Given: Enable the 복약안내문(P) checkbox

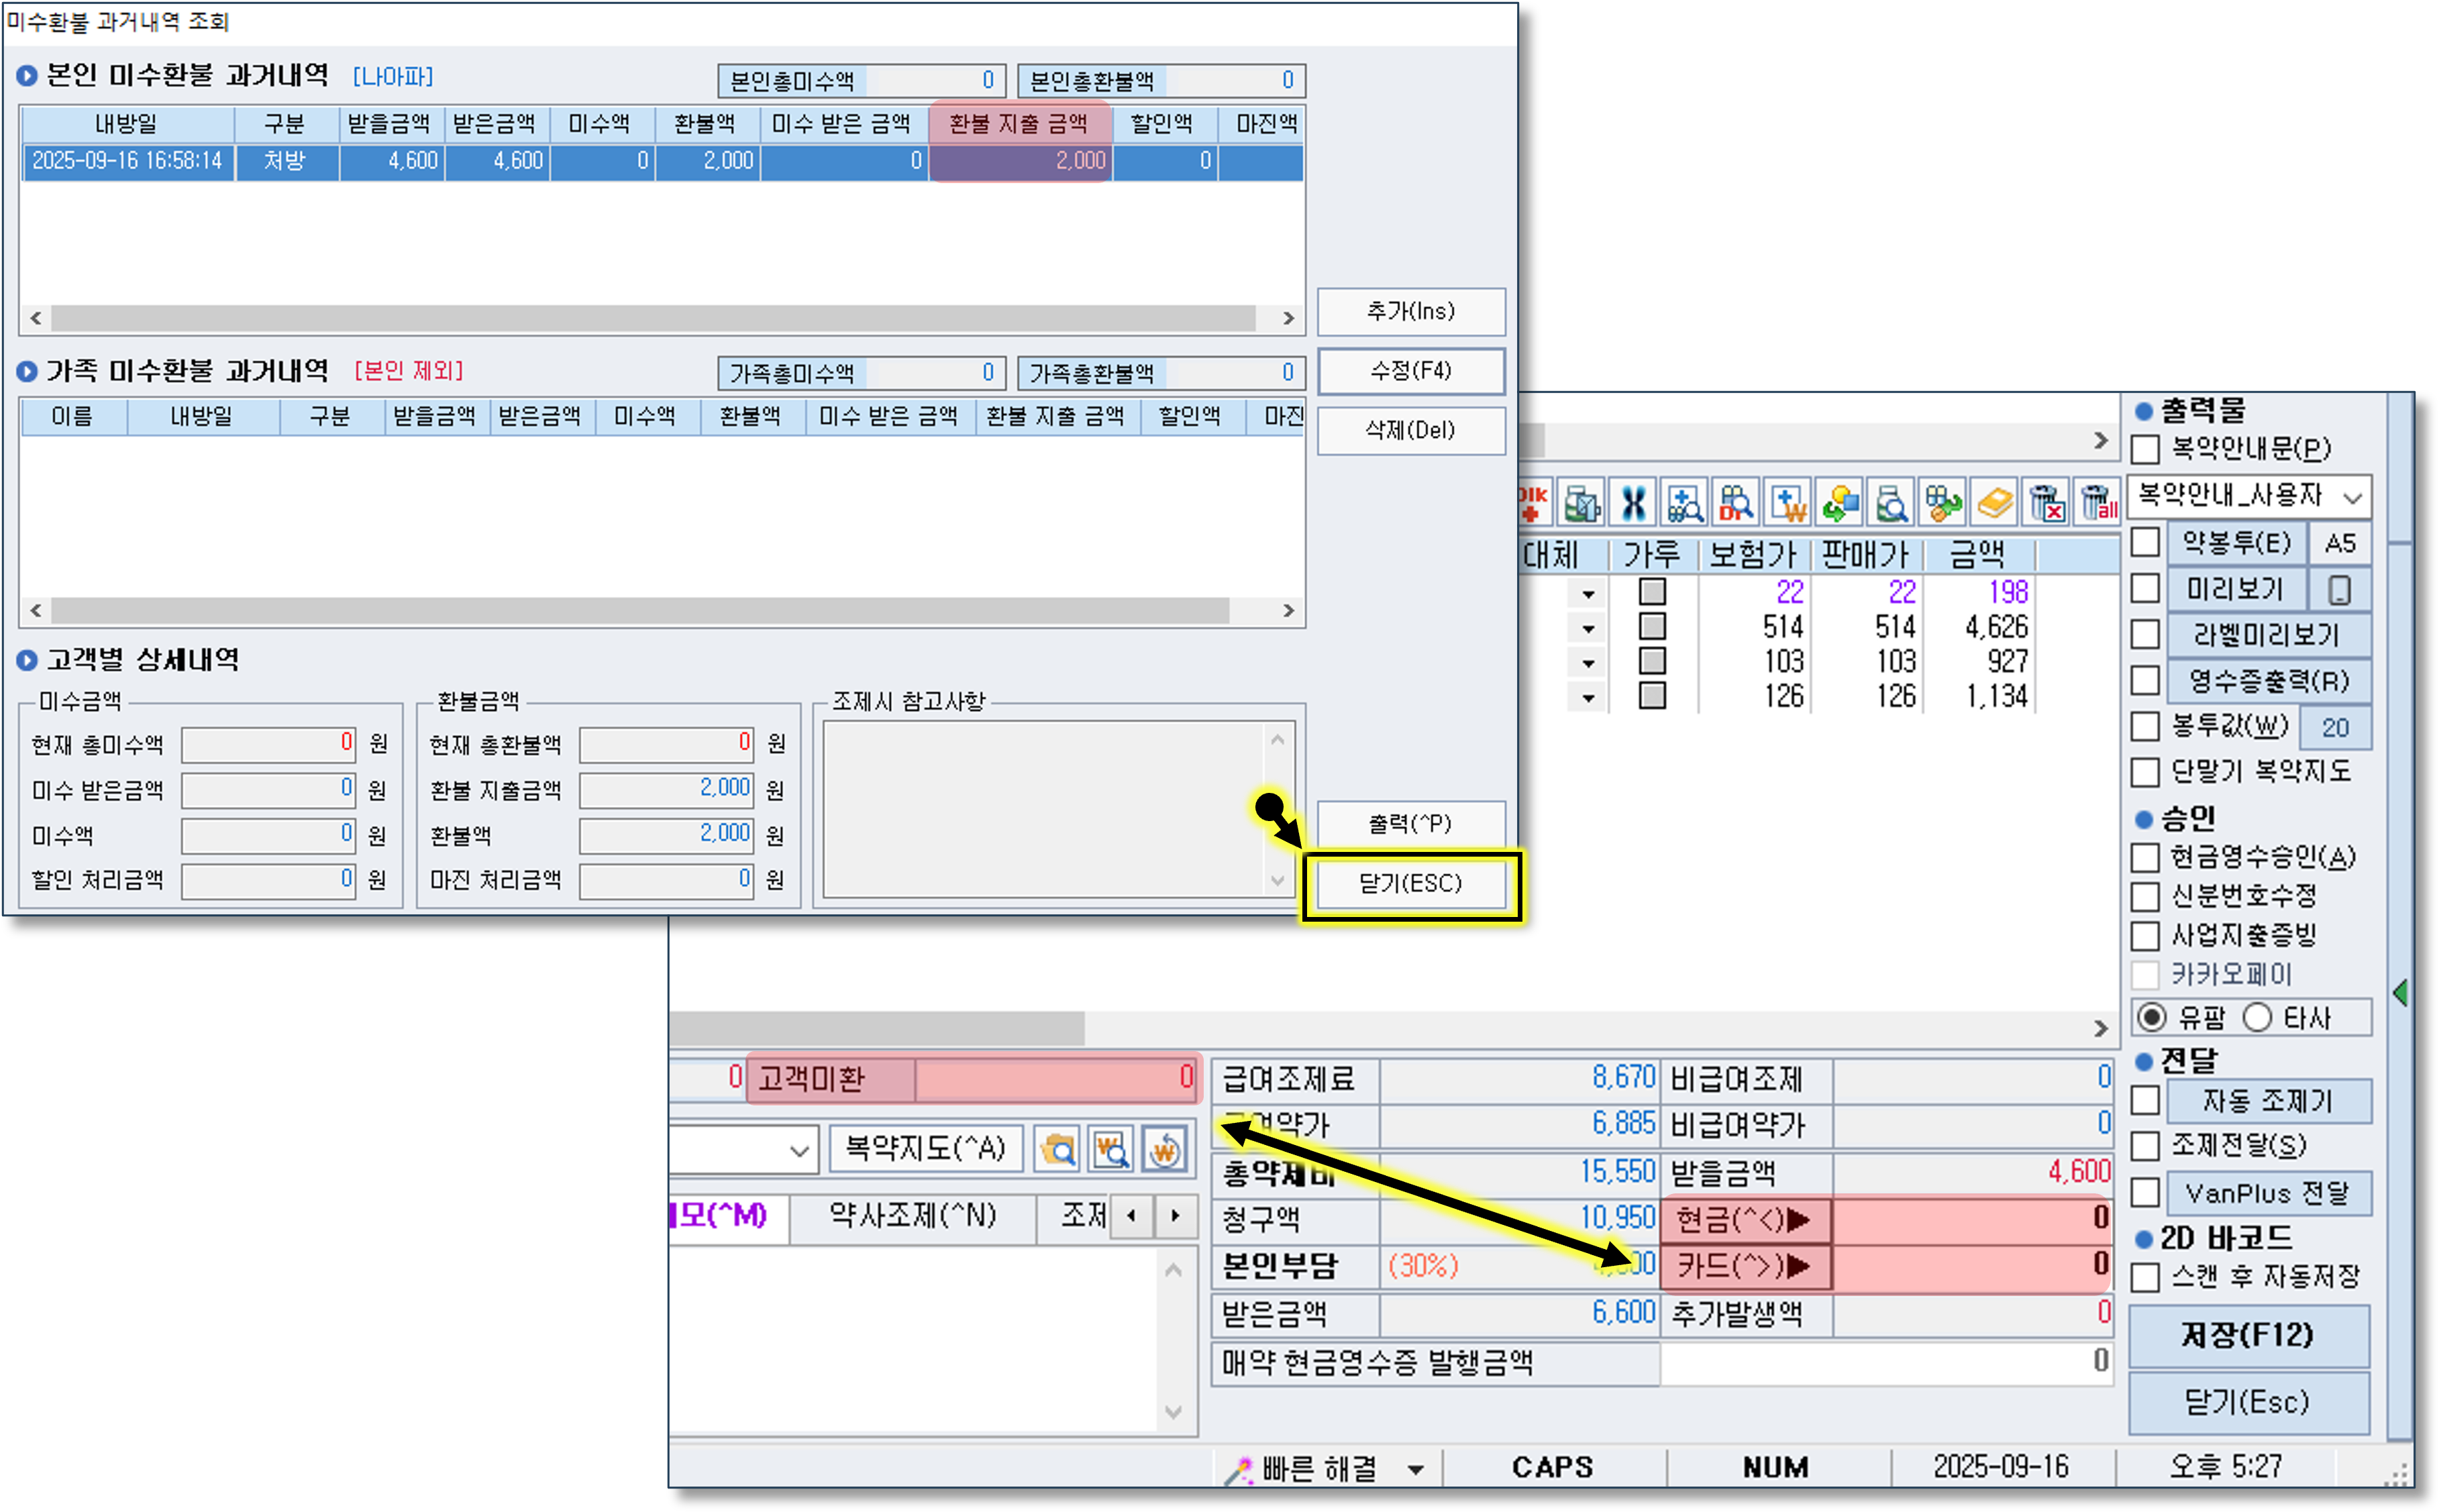Looking at the screenshot, I should (2145, 449).
